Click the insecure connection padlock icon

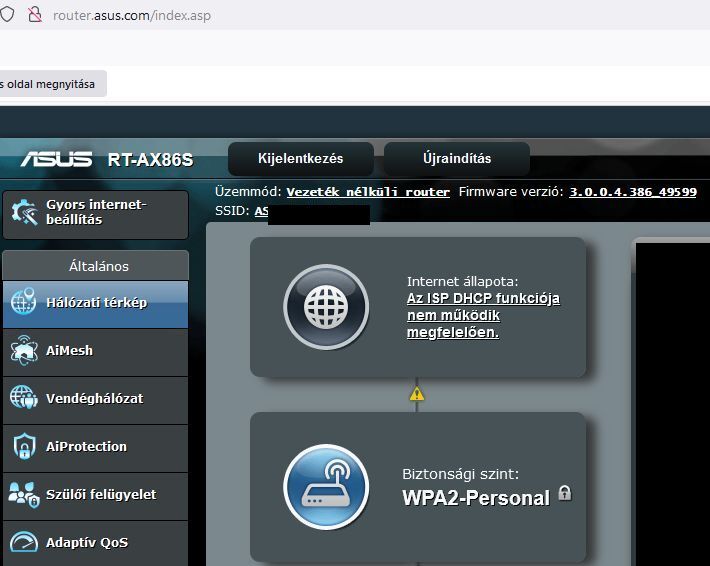(35, 14)
